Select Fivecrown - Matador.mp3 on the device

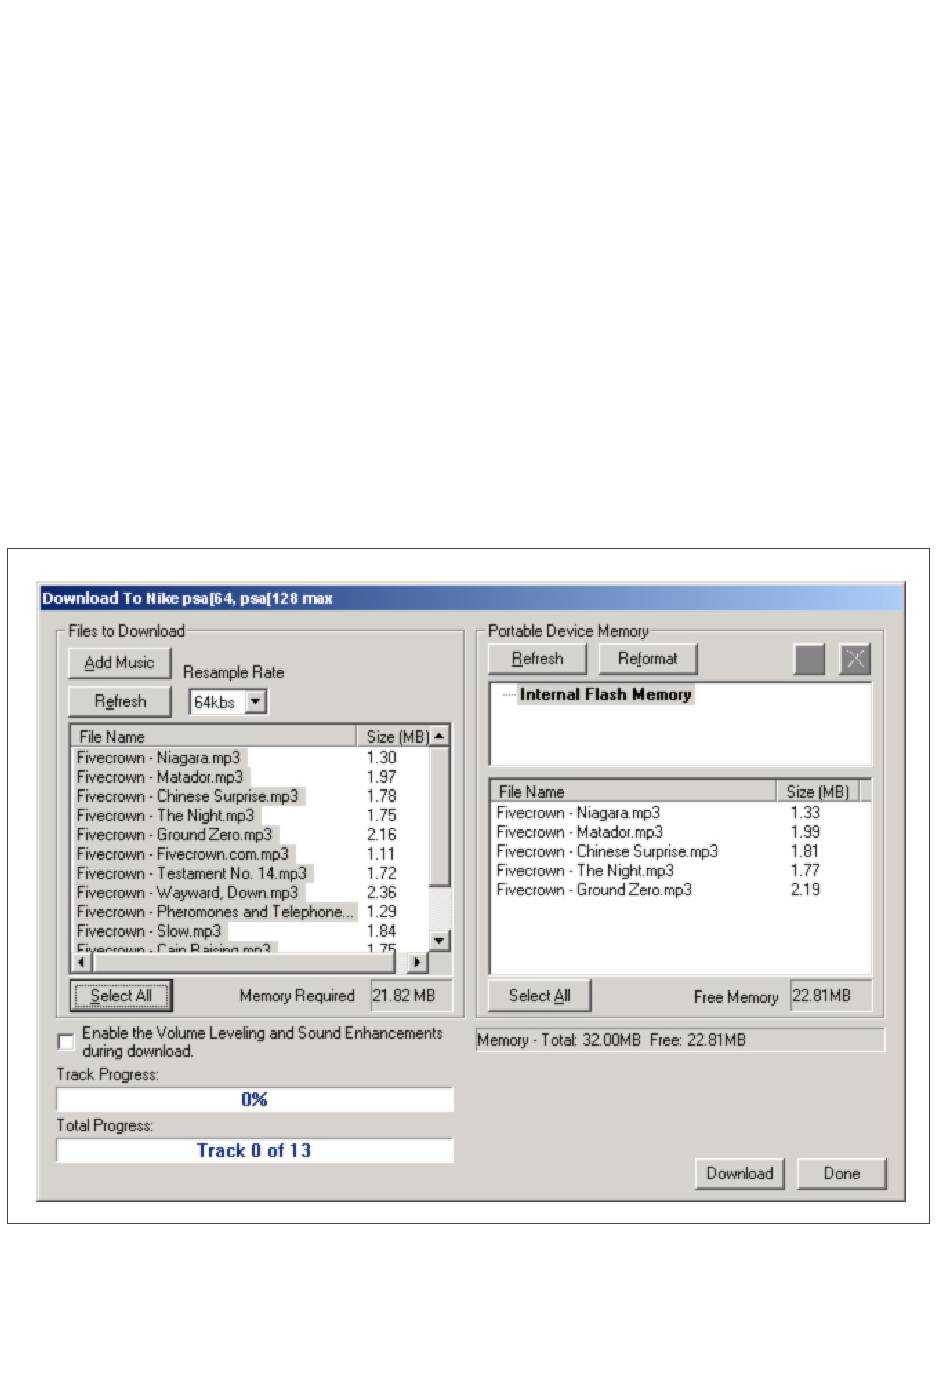[x=580, y=832]
